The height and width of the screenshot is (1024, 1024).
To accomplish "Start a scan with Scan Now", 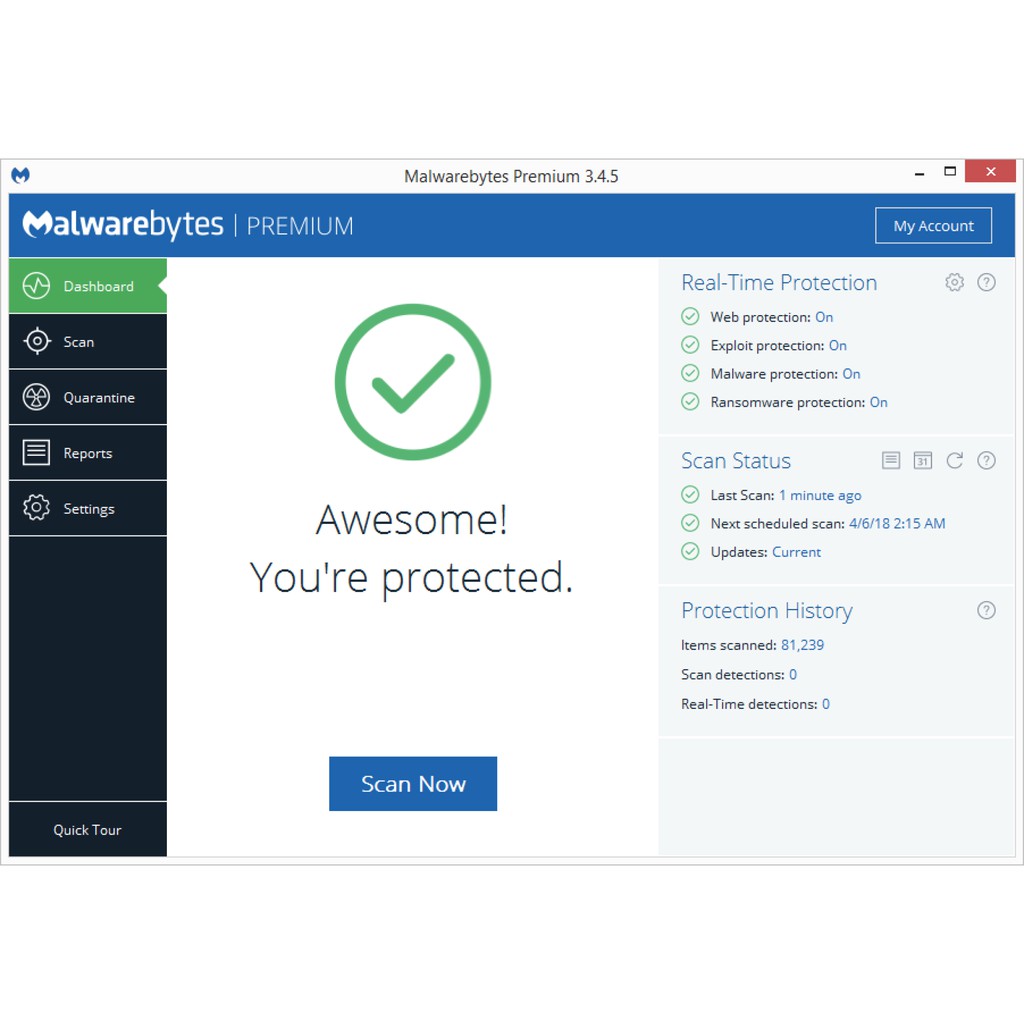I will (x=412, y=784).
